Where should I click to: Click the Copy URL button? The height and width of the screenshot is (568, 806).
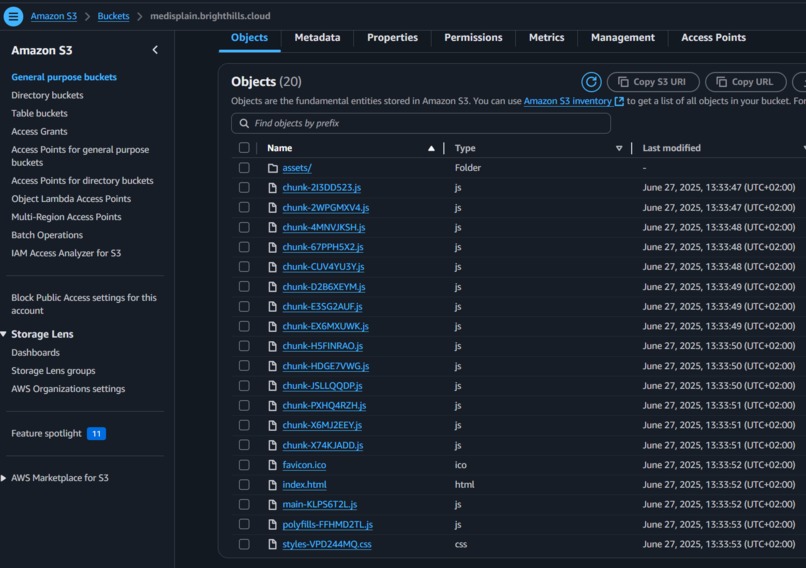click(x=746, y=82)
